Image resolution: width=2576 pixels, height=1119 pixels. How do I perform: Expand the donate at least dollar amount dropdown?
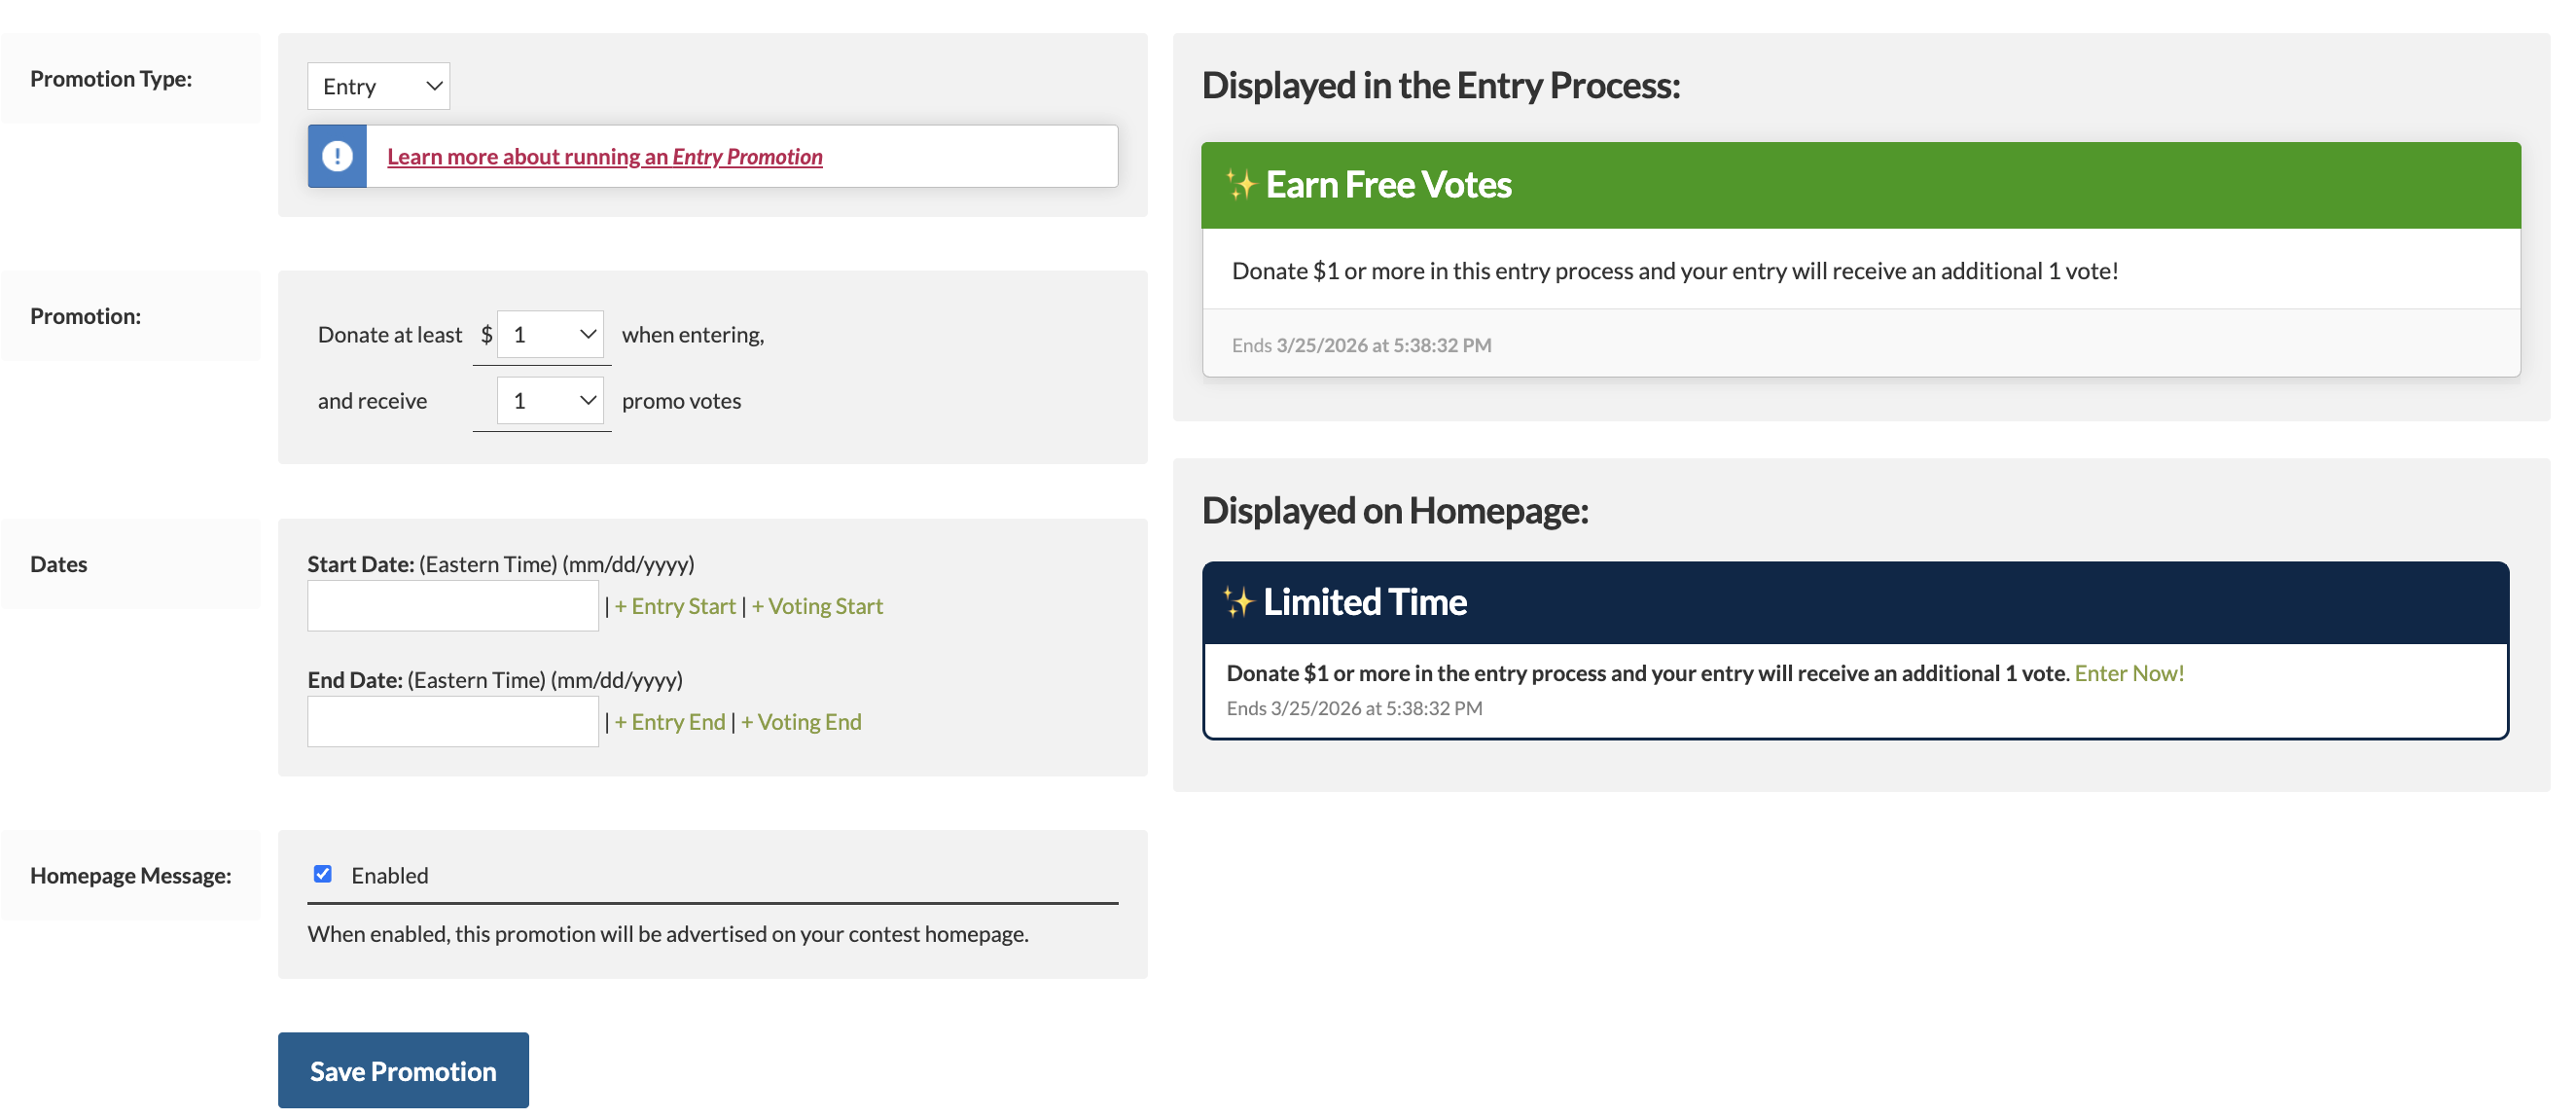coord(550,334)
